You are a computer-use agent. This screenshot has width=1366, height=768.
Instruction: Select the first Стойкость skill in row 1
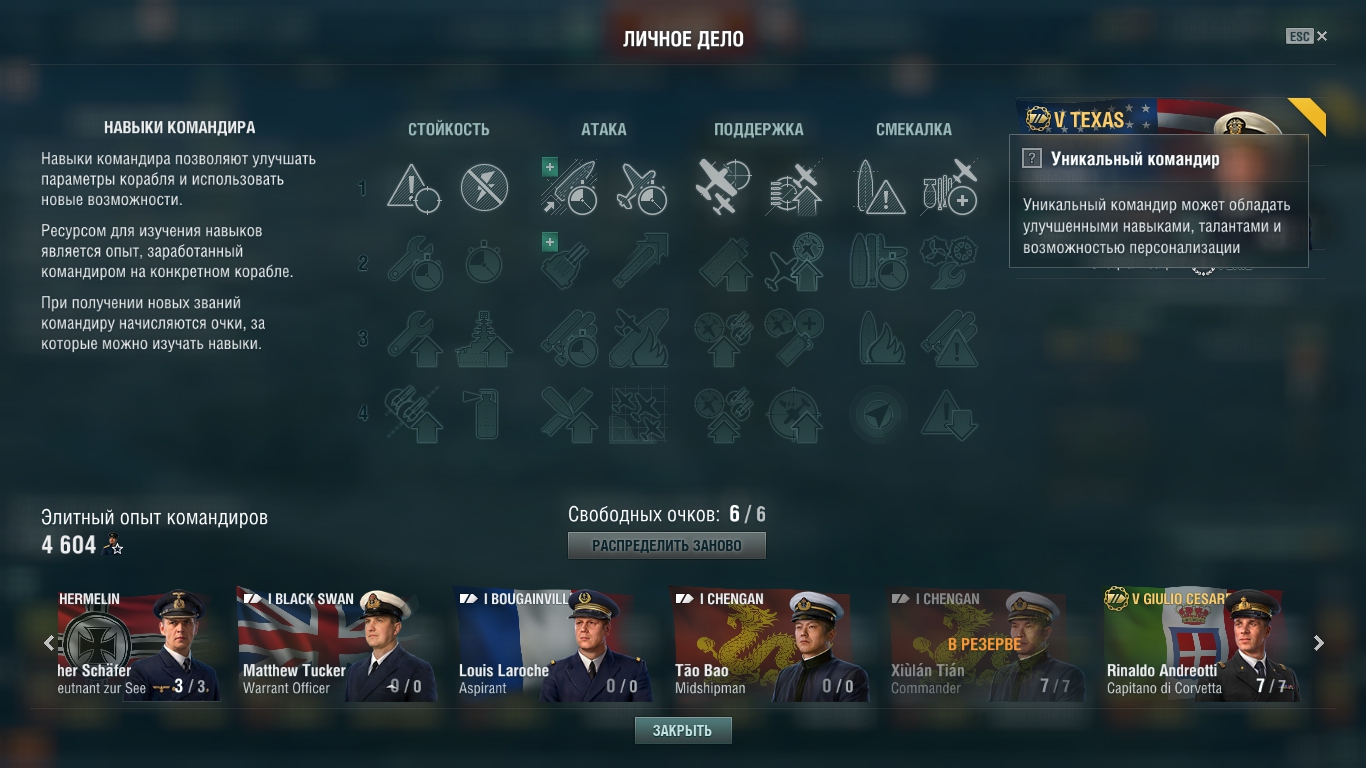click(x=414, y=188)
